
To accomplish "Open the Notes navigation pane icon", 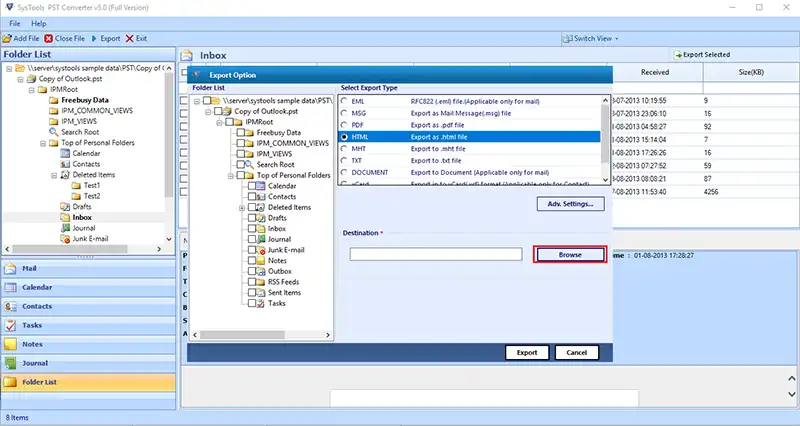I will pos(10,344).
